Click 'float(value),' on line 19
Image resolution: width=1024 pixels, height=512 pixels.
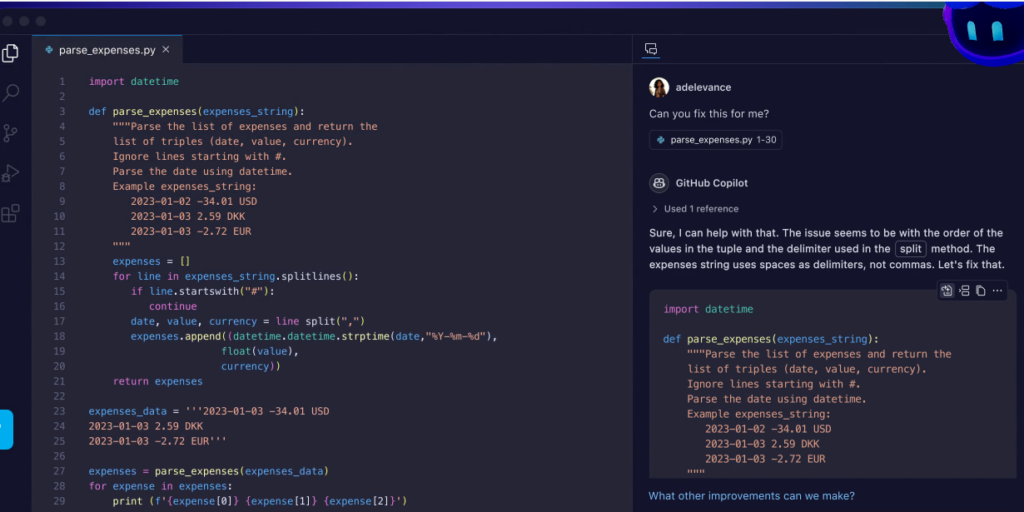coord(259,351)
